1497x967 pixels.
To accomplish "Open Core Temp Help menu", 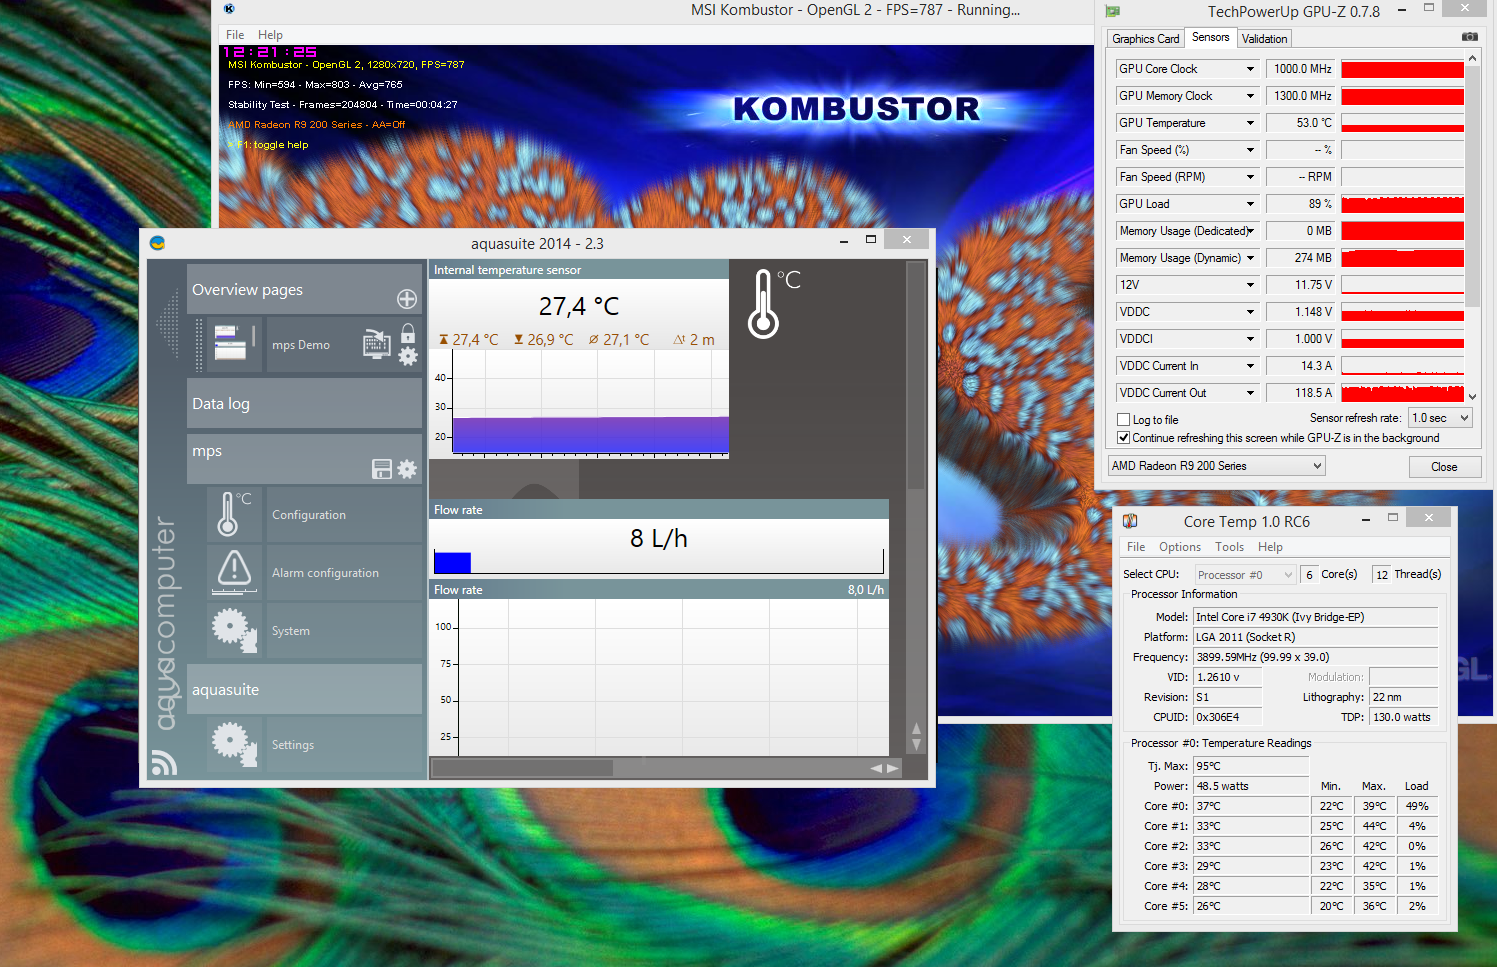I will 1270,547.
